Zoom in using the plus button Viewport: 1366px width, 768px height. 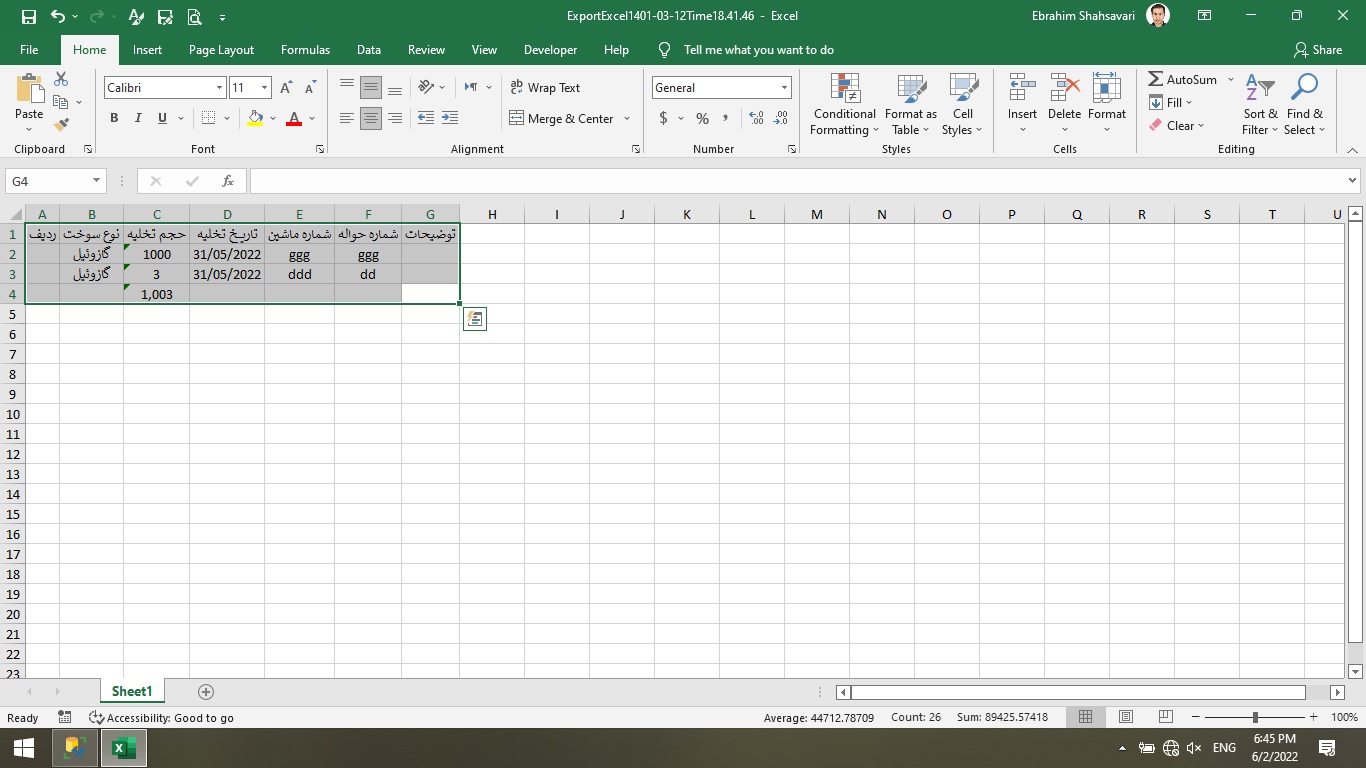1315,718
